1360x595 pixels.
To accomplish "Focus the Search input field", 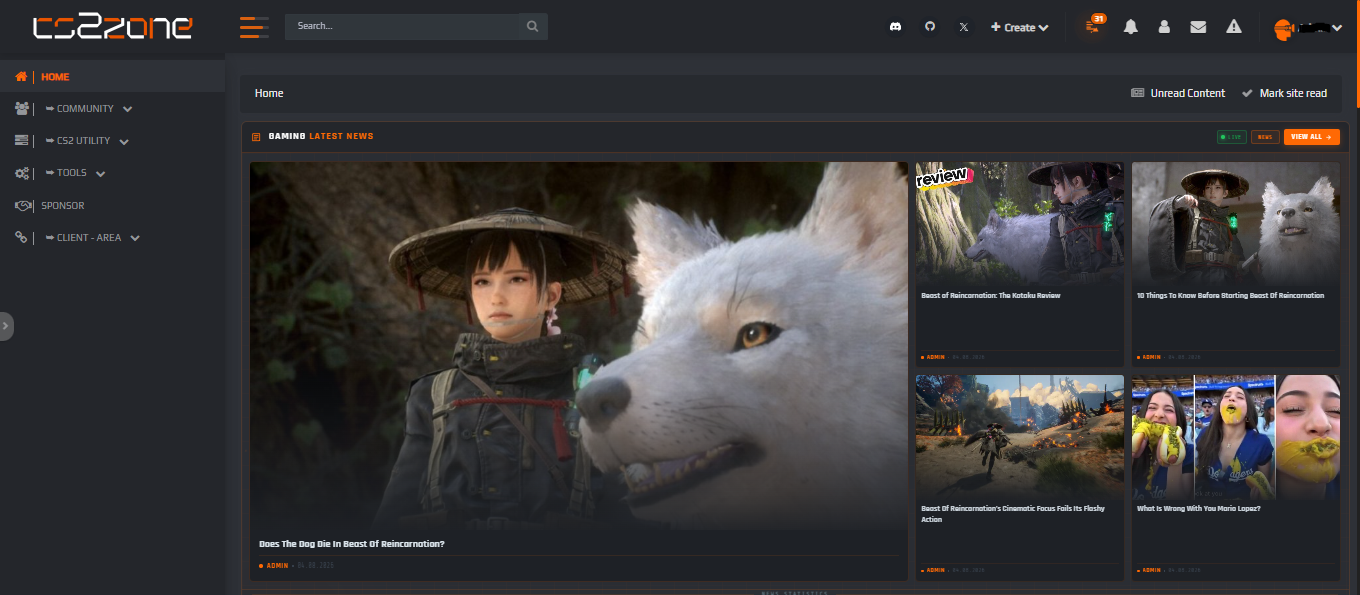I will [402, 26].
